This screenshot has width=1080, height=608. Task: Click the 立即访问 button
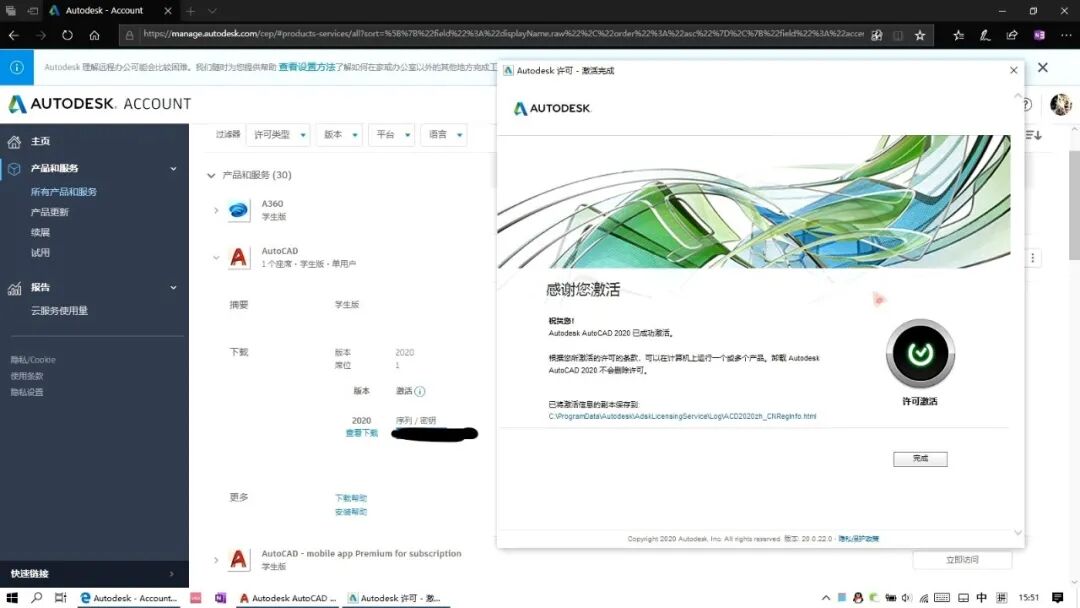962,560
